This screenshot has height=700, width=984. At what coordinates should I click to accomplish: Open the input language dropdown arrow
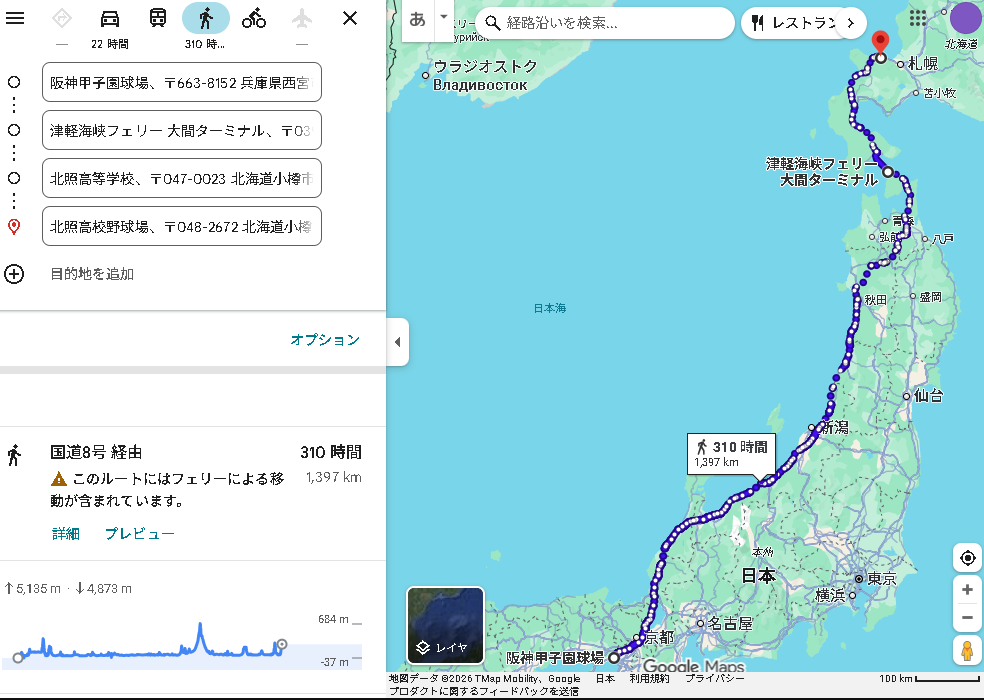(444, 18)
